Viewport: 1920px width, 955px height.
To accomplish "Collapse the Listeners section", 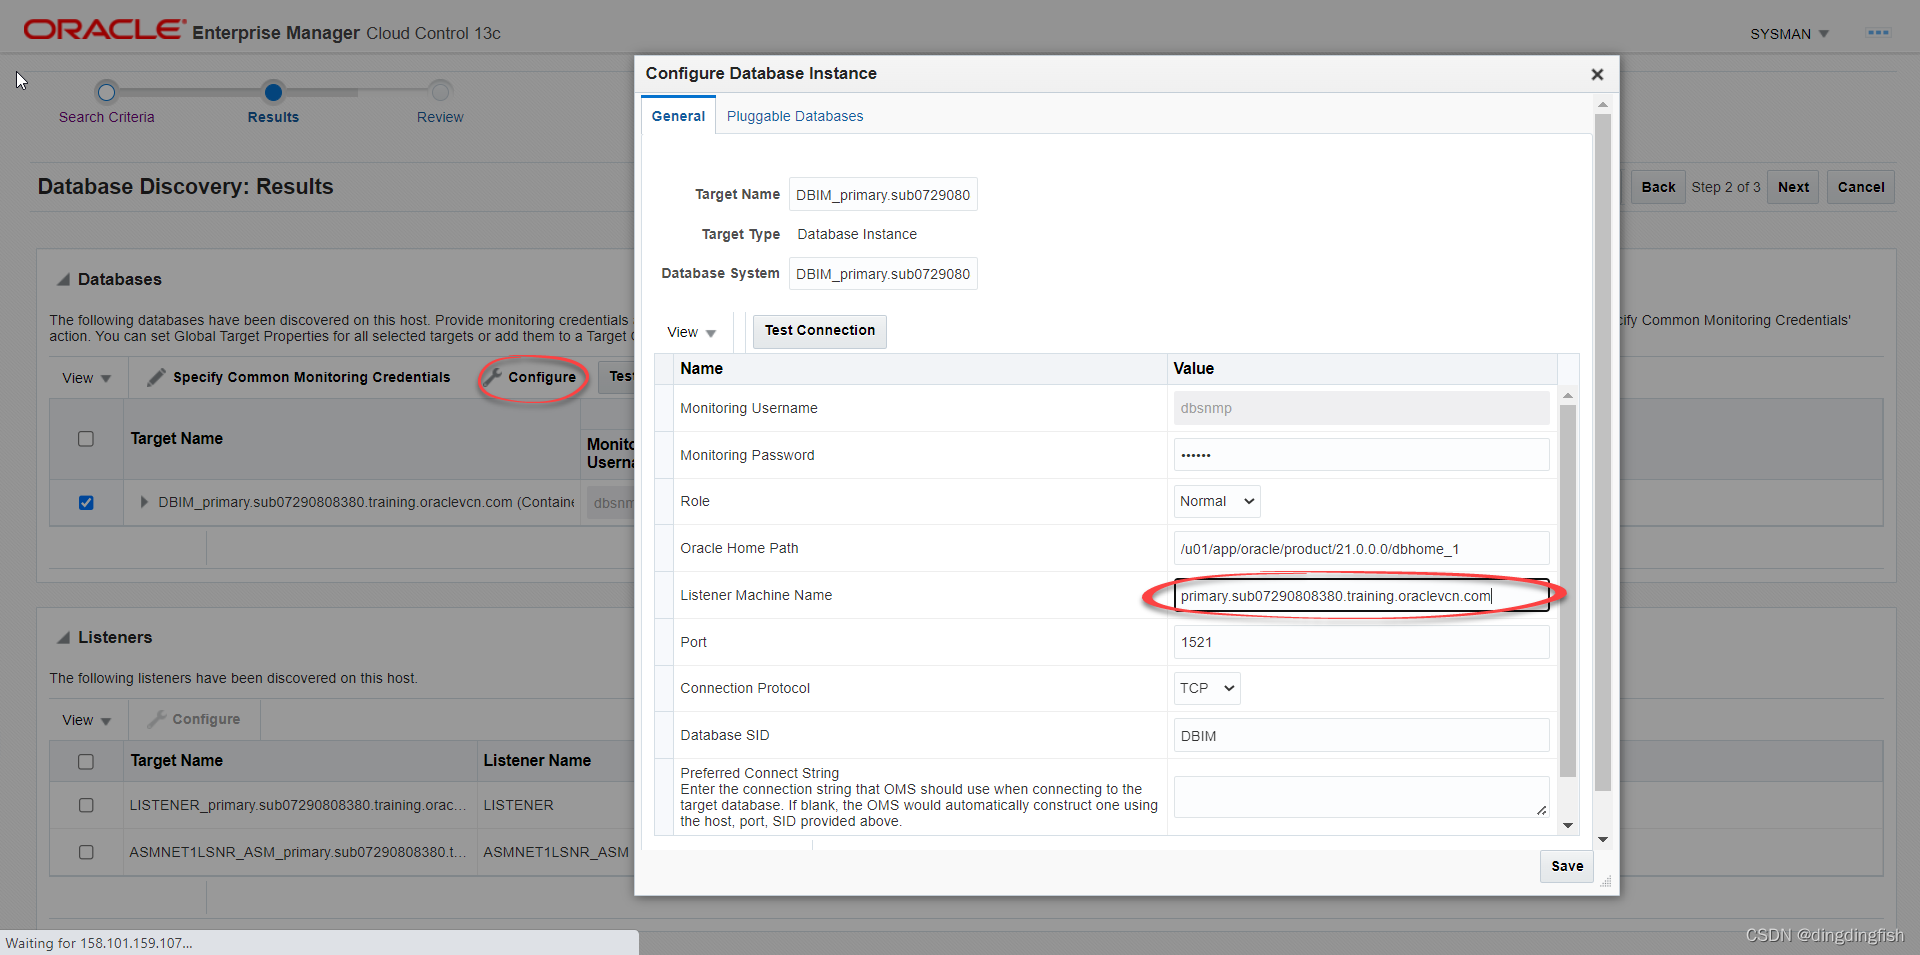I will pos(63,638).
